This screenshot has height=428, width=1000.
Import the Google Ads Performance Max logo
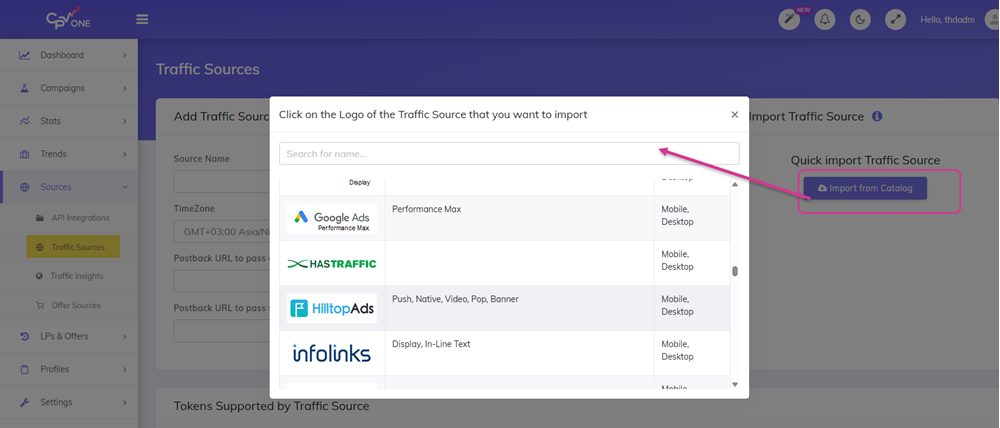(332, 218)
